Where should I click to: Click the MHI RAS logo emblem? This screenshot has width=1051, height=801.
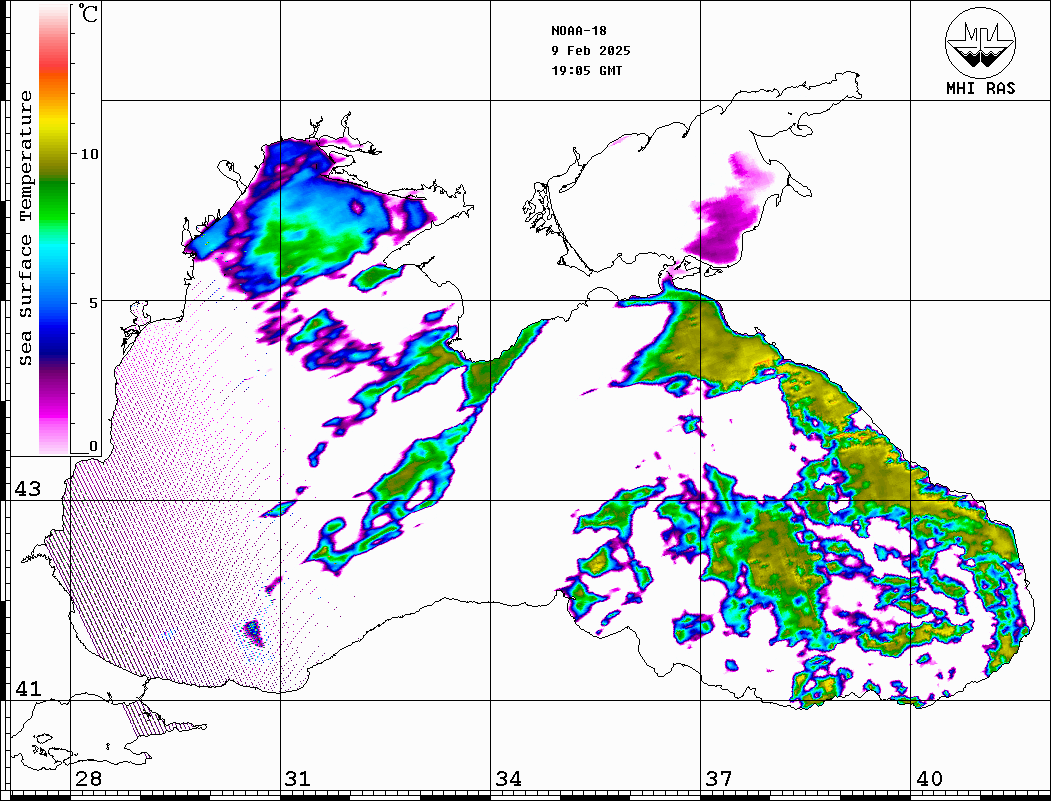[981, 42]
